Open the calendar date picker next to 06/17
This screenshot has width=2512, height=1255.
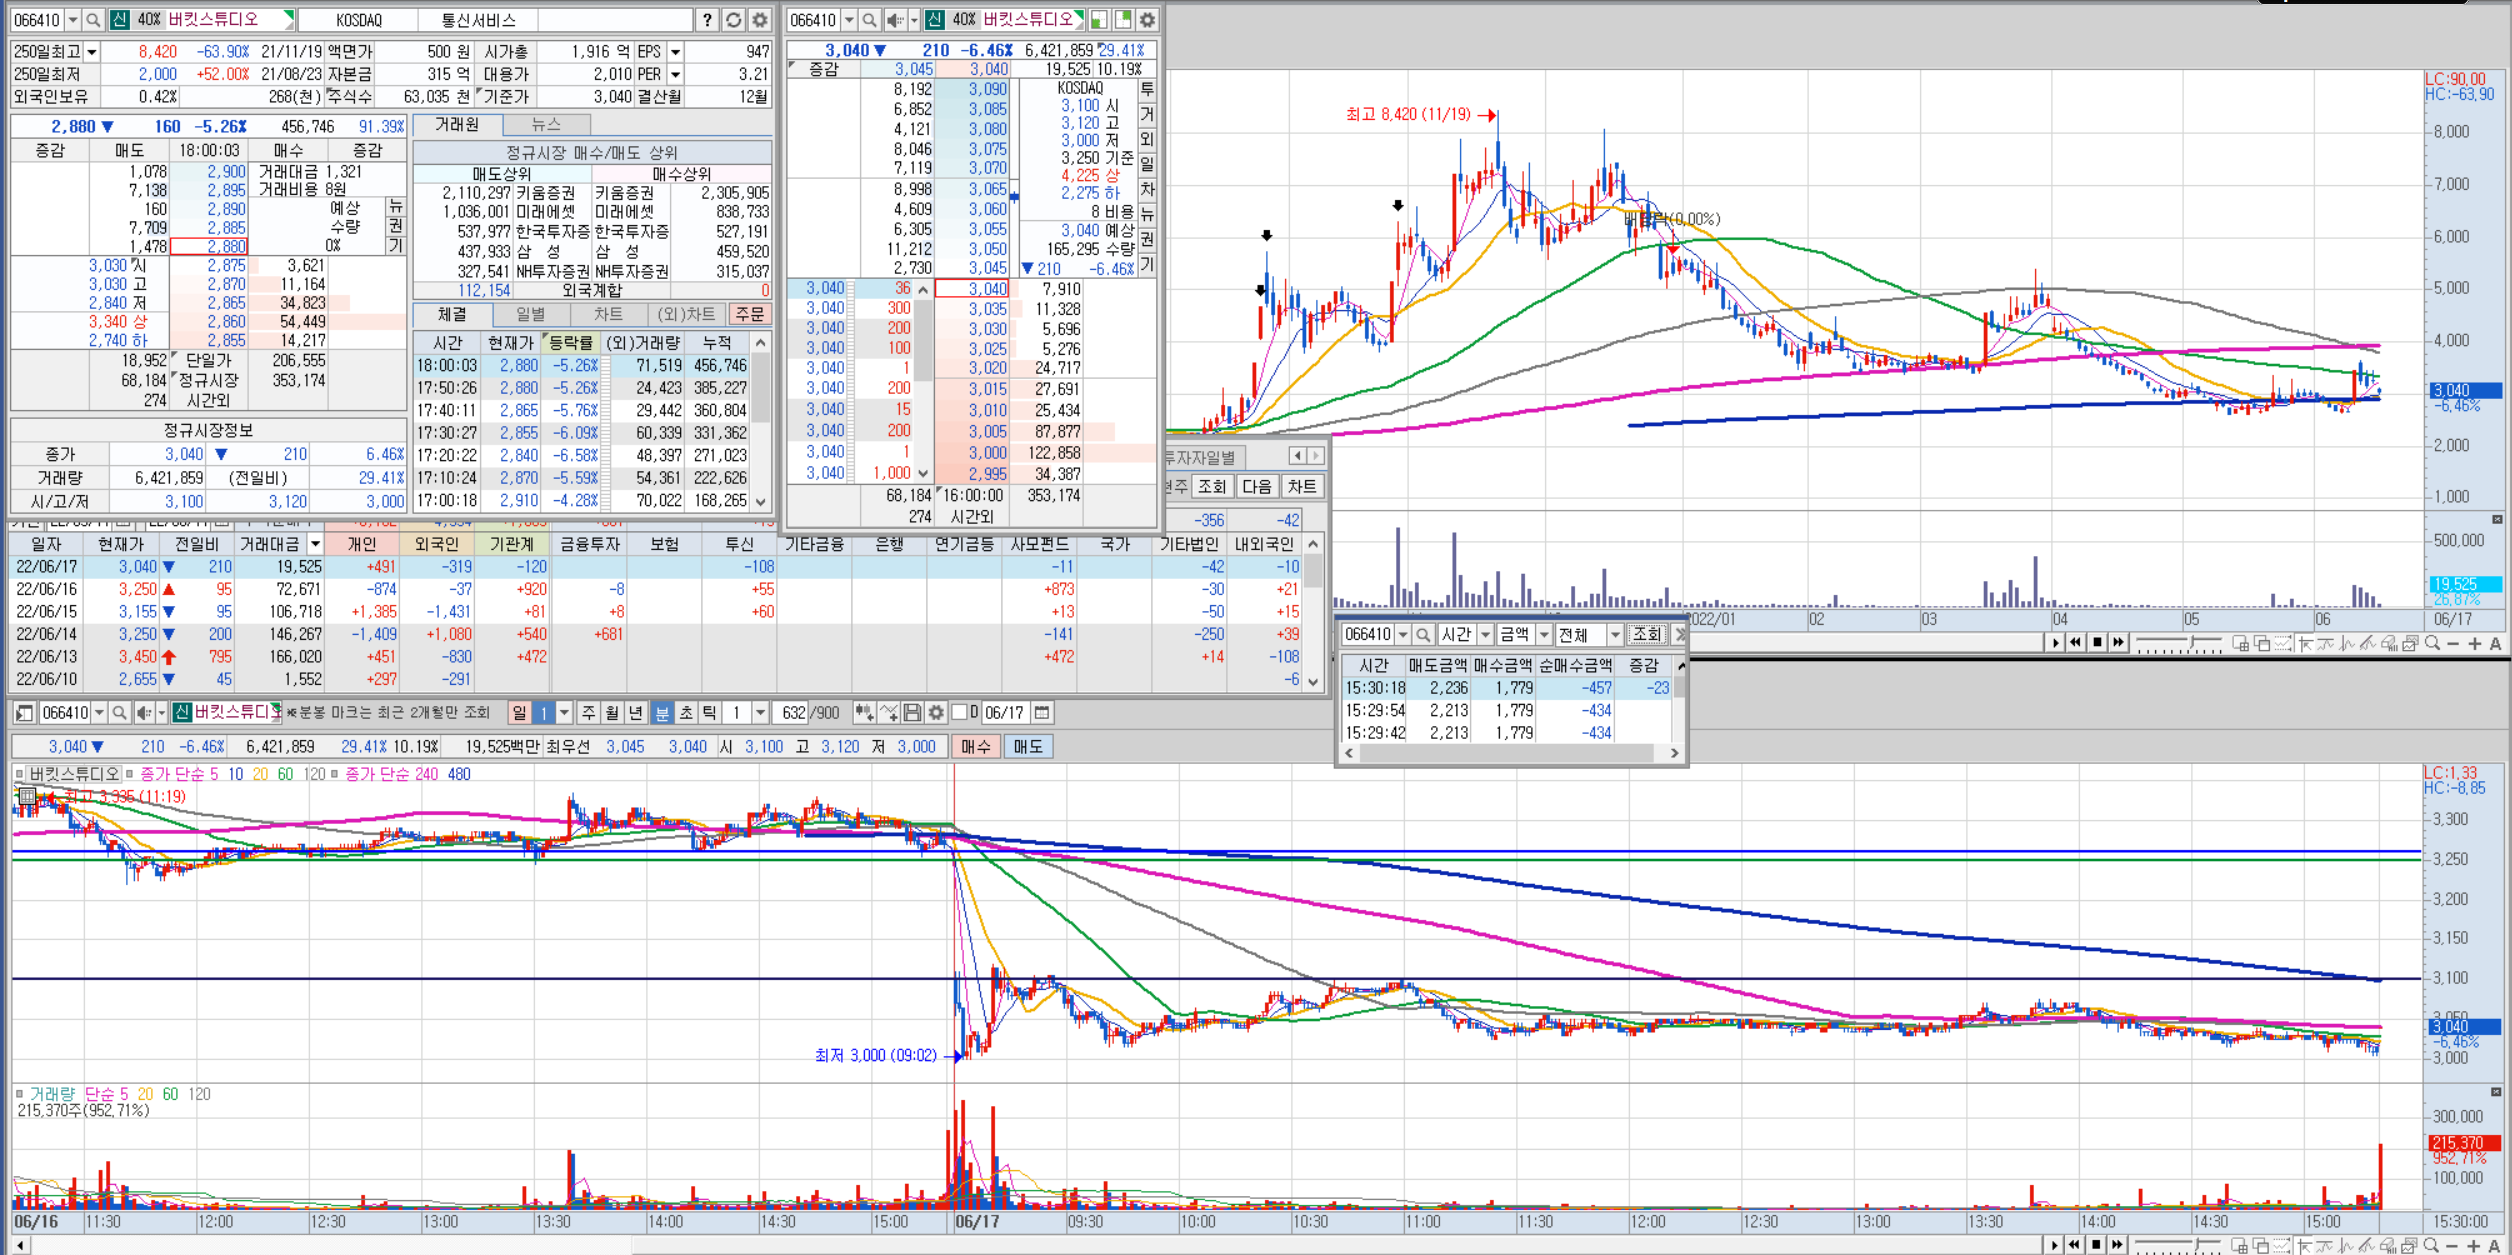pyautogui.click(x=1042, y=712)
